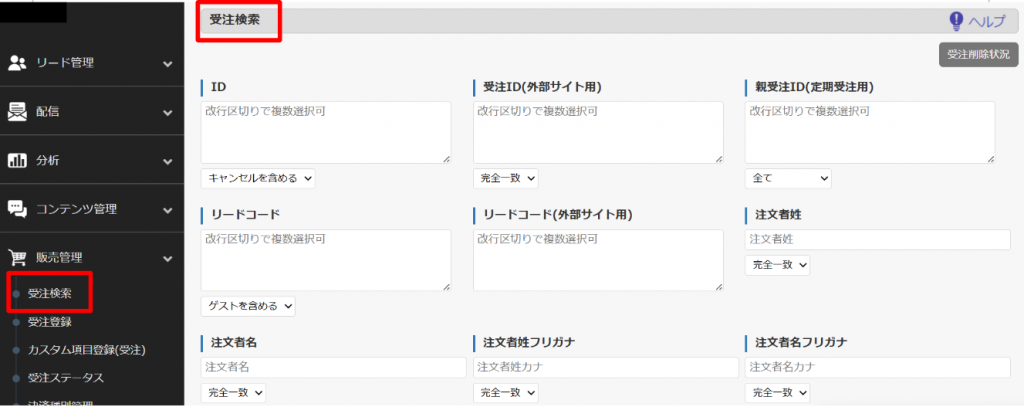Open the キャンセルを含める dropdown
This screenshot has width=1024, height=407.
[x=258, y=178]
